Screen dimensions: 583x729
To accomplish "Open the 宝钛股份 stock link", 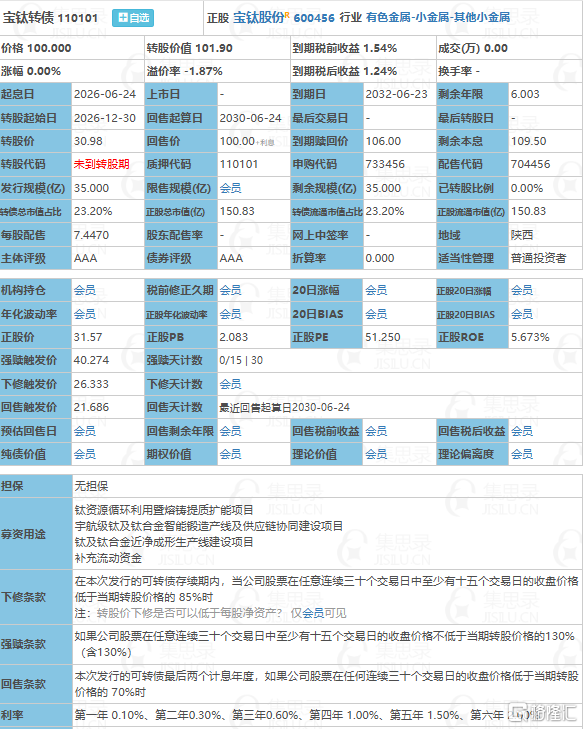I will (x=258, y=18).
